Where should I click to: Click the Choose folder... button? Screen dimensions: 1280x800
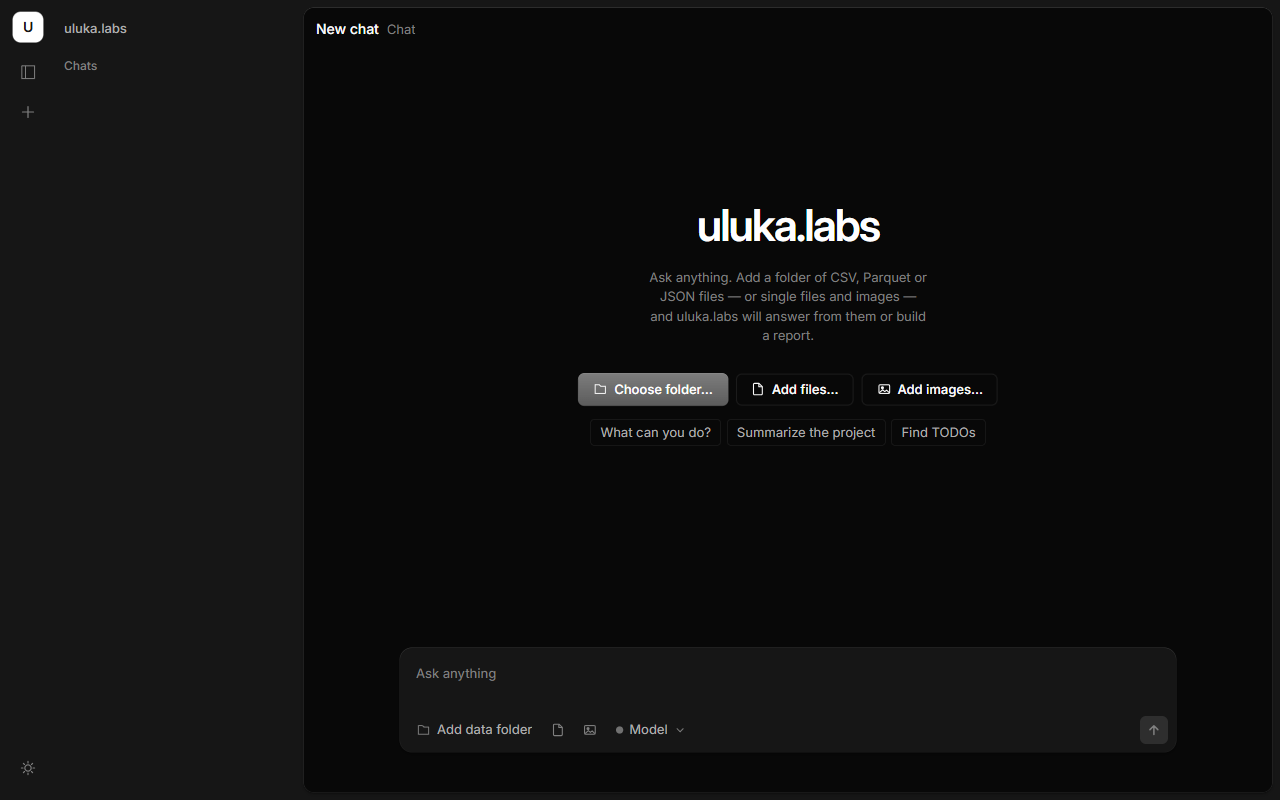coord(653,389)
